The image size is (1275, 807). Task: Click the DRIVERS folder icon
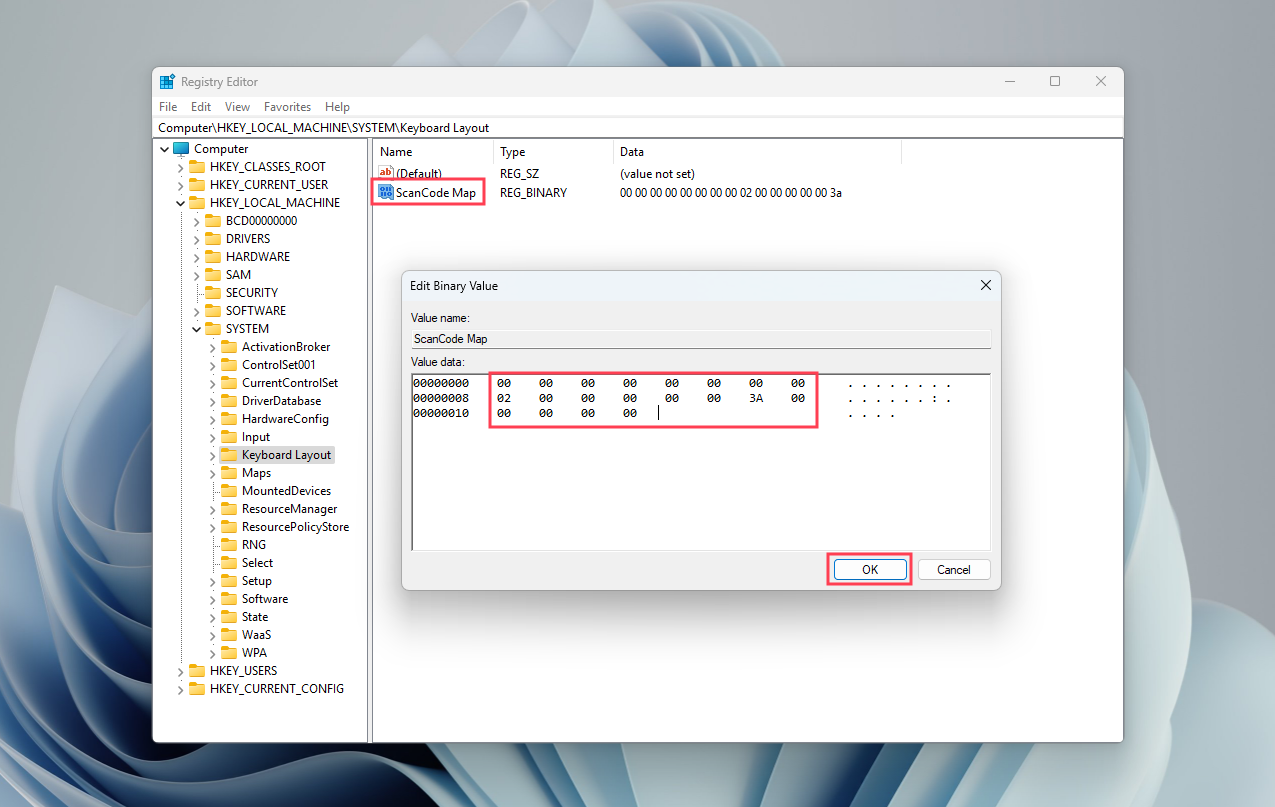[213, 239]
